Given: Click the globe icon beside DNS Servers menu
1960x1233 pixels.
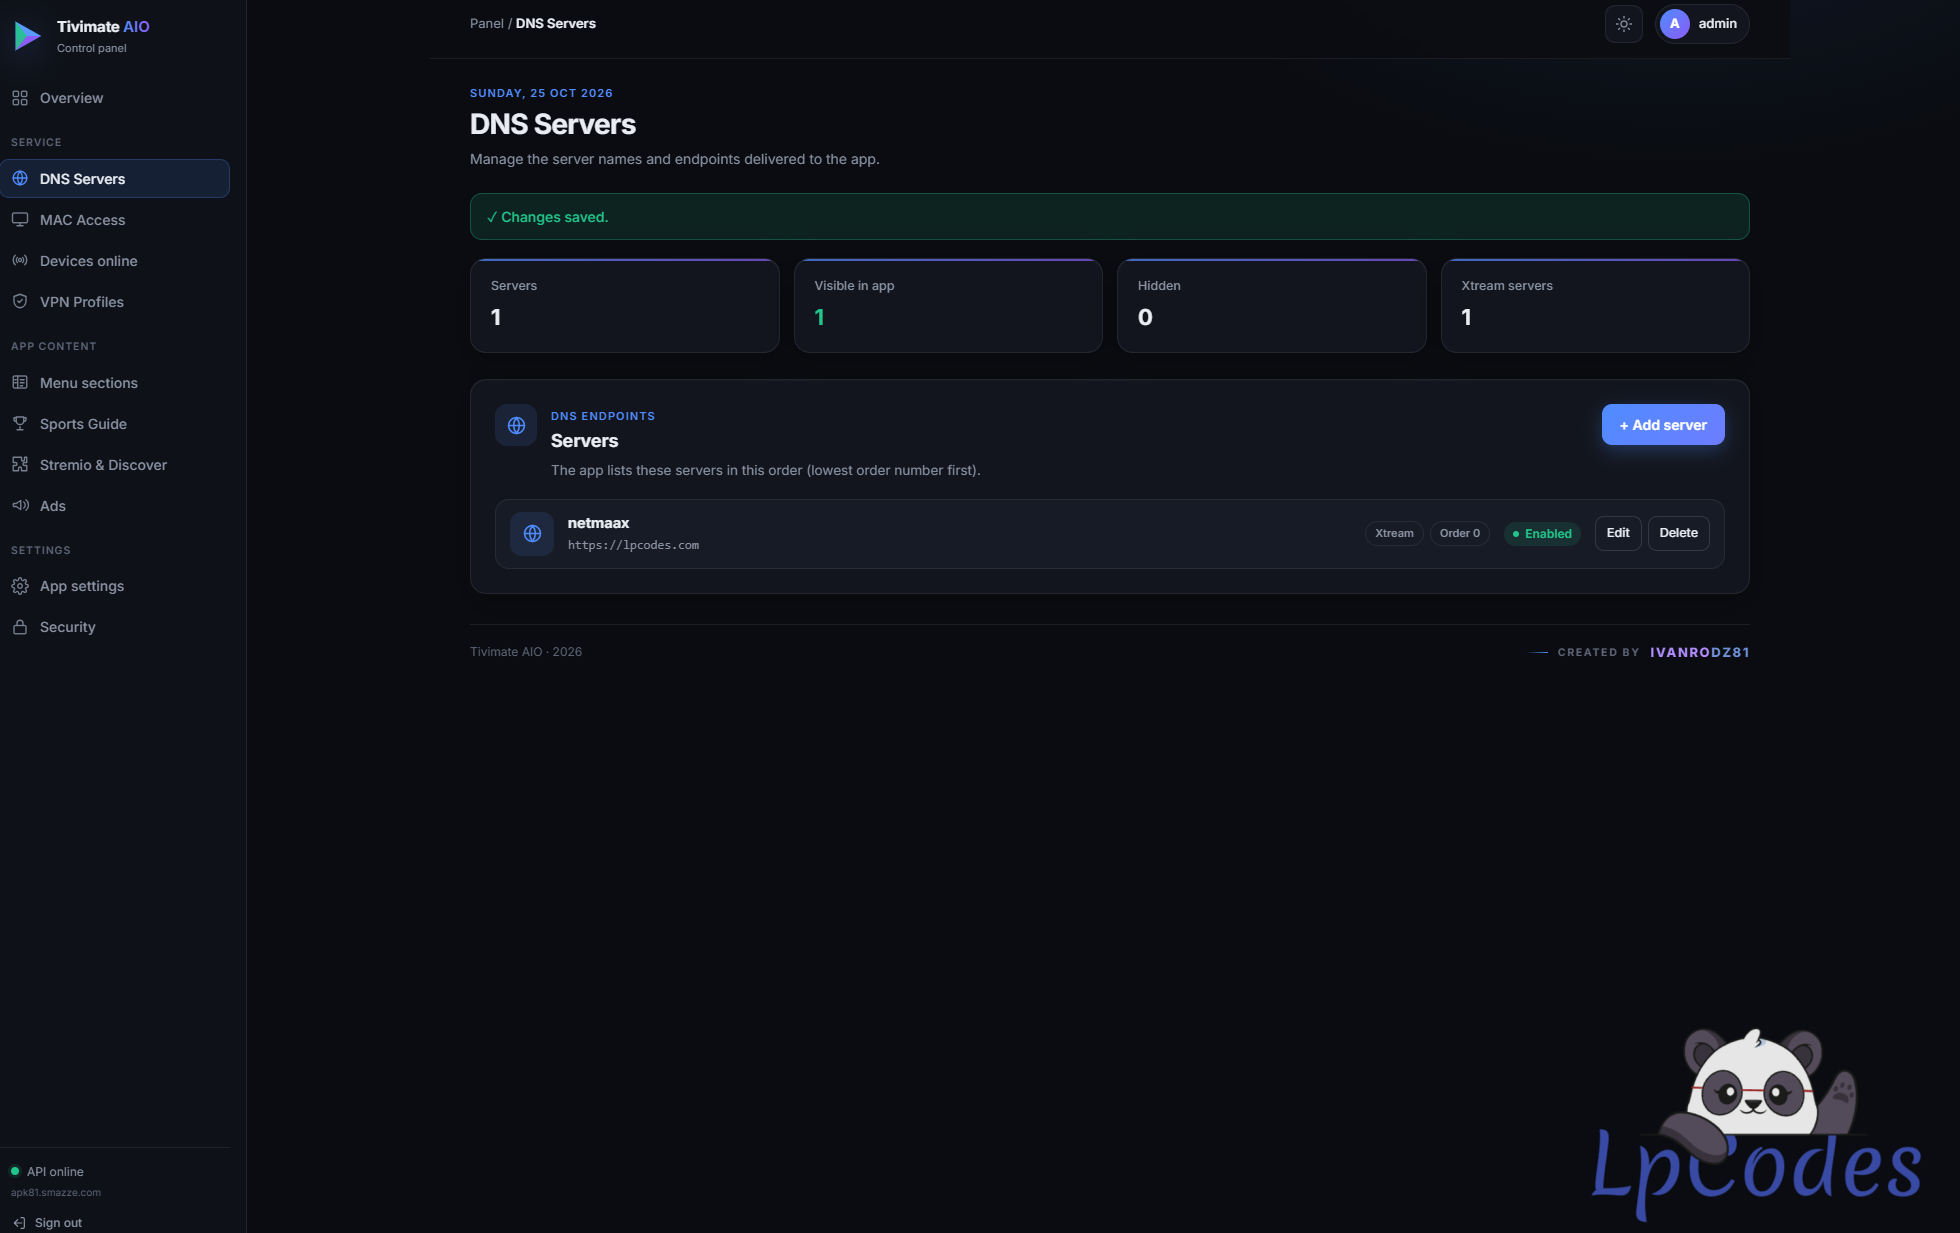Looking at the screenshot, I should click(x=20, y=179).
